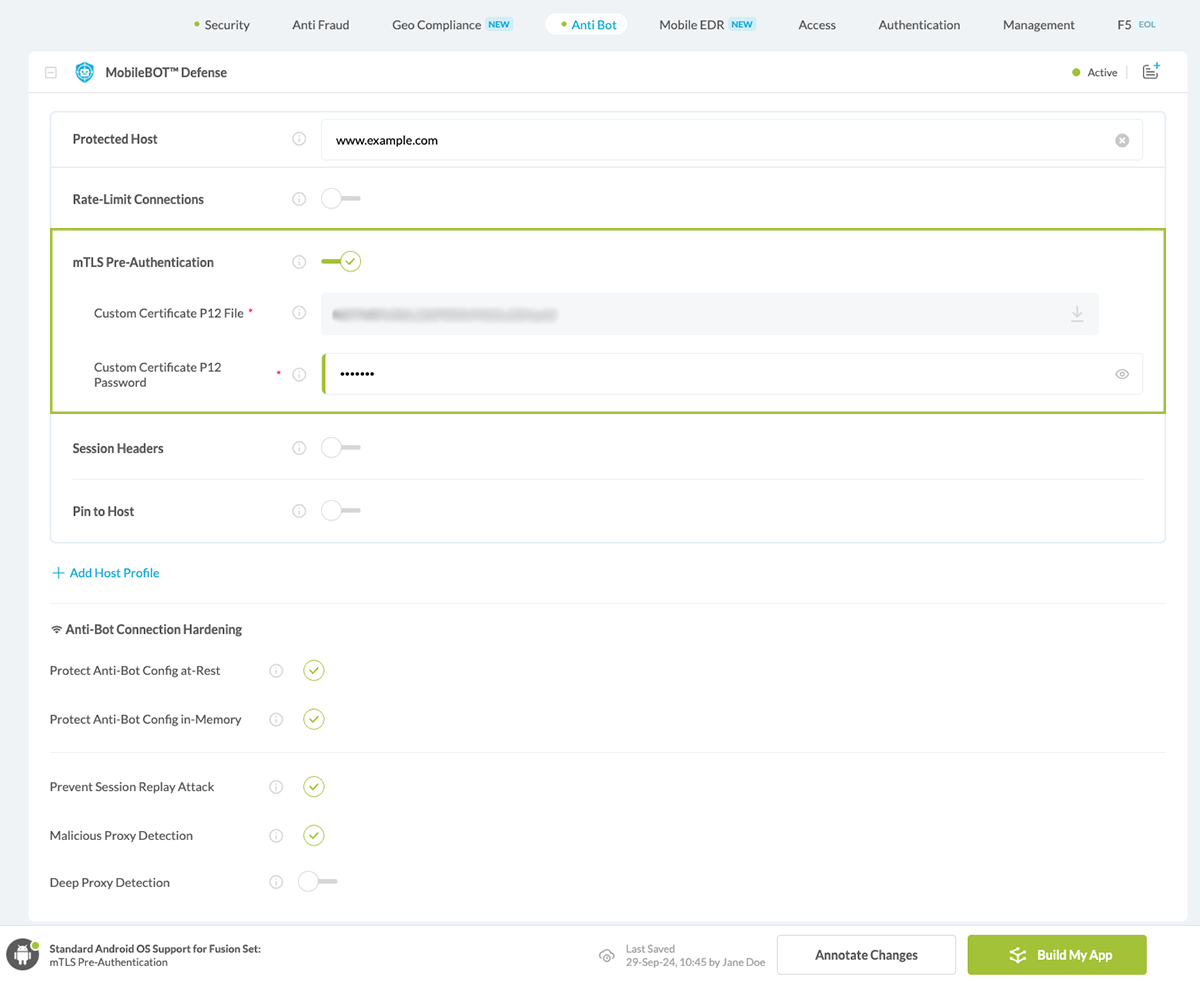Screen dimensions: 1200x981
Task: Click the Build My App button
Action: [x=1056, y=955]
